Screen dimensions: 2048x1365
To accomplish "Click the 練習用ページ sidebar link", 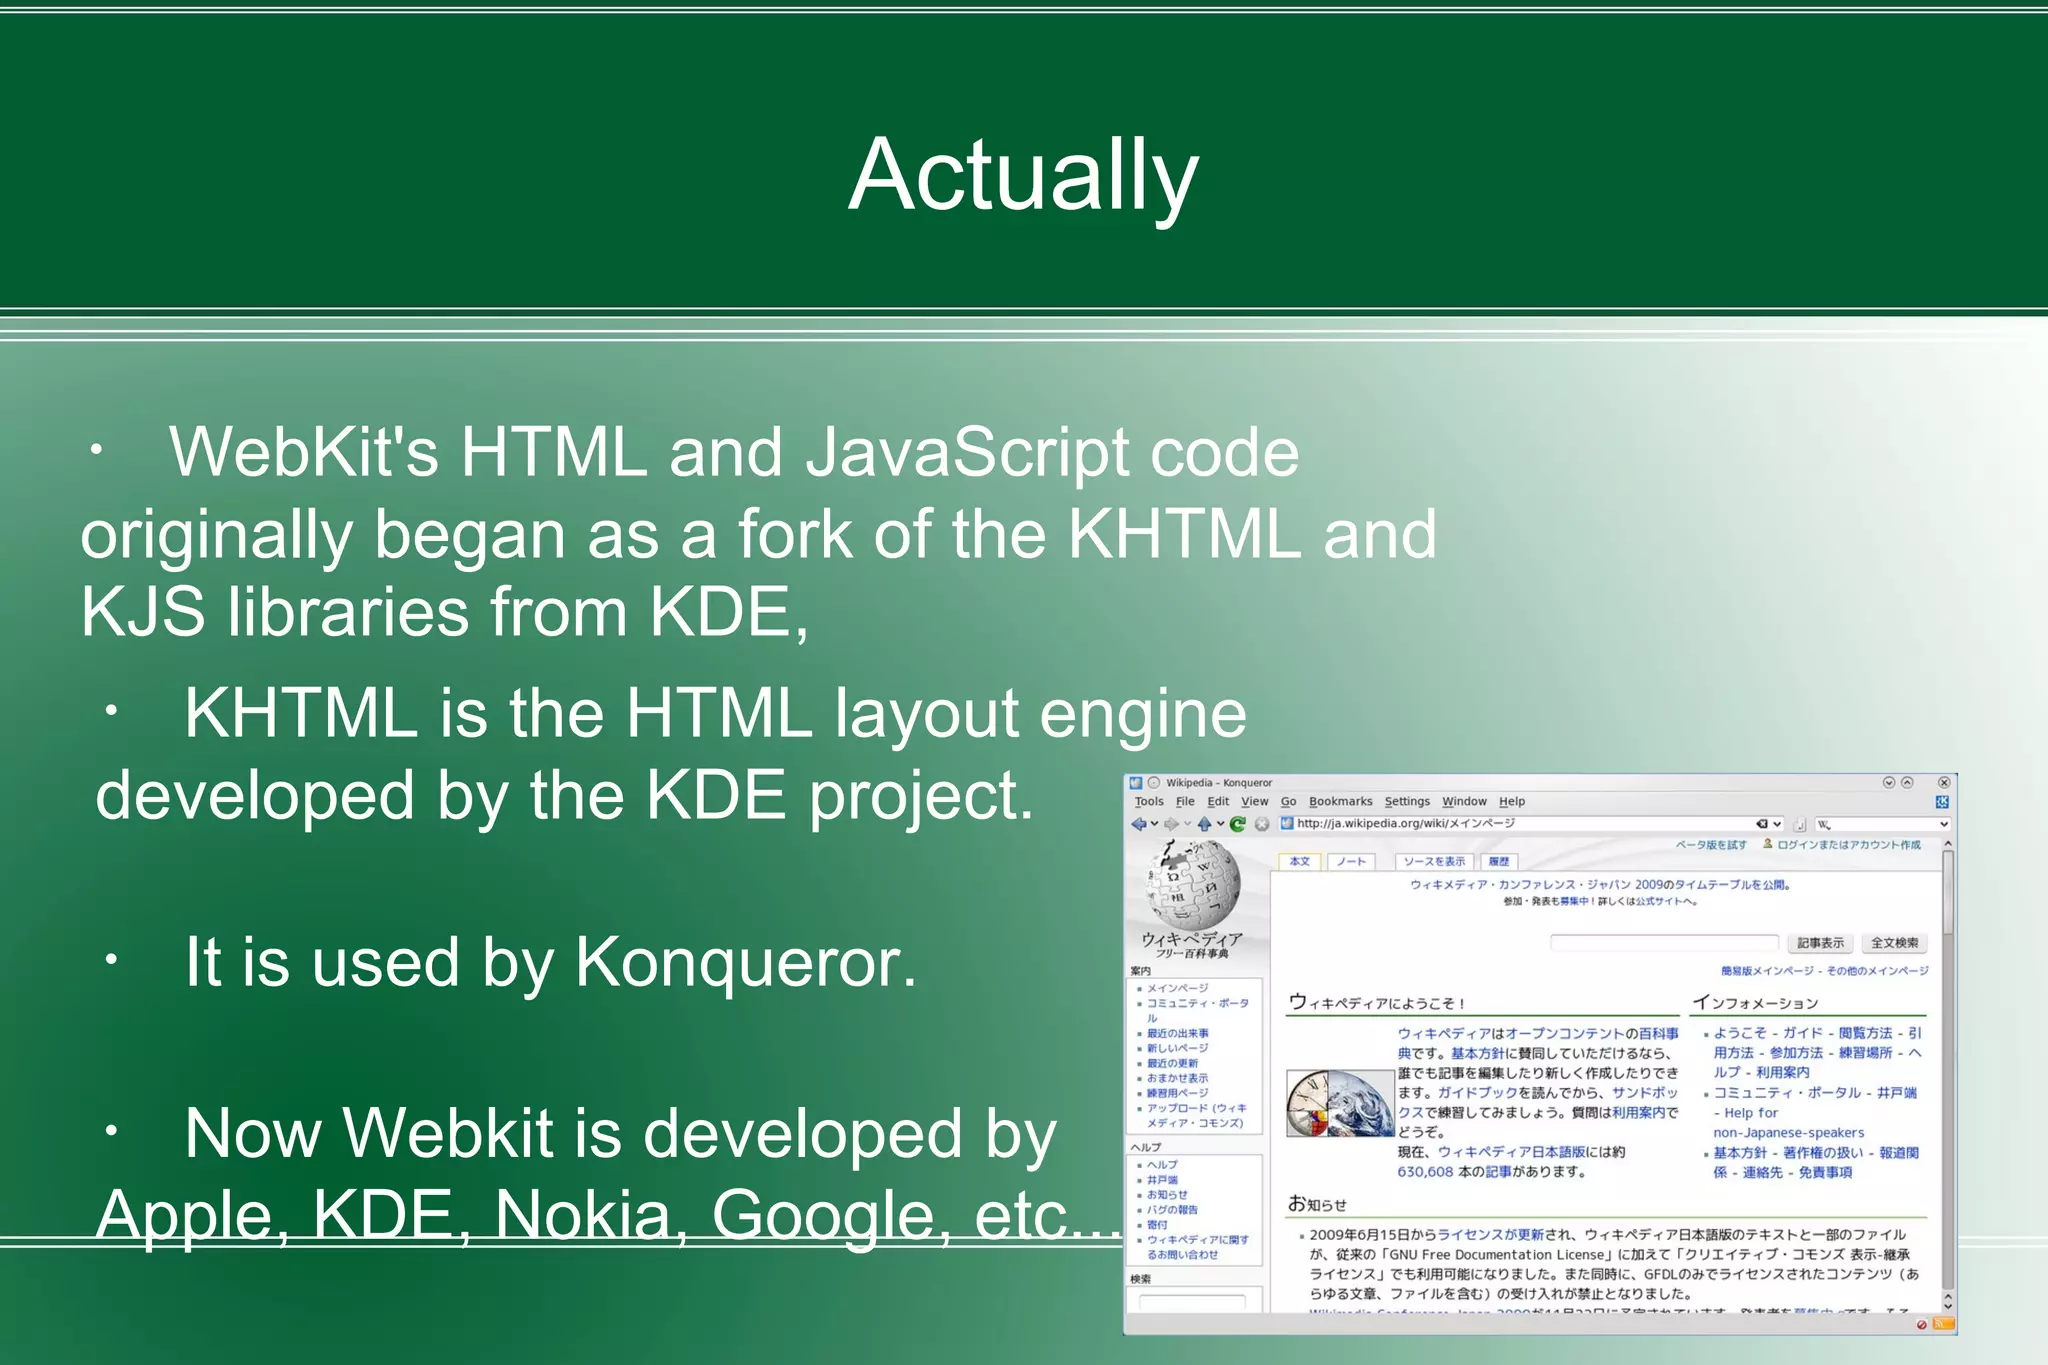I will tap(1177, 1093).
